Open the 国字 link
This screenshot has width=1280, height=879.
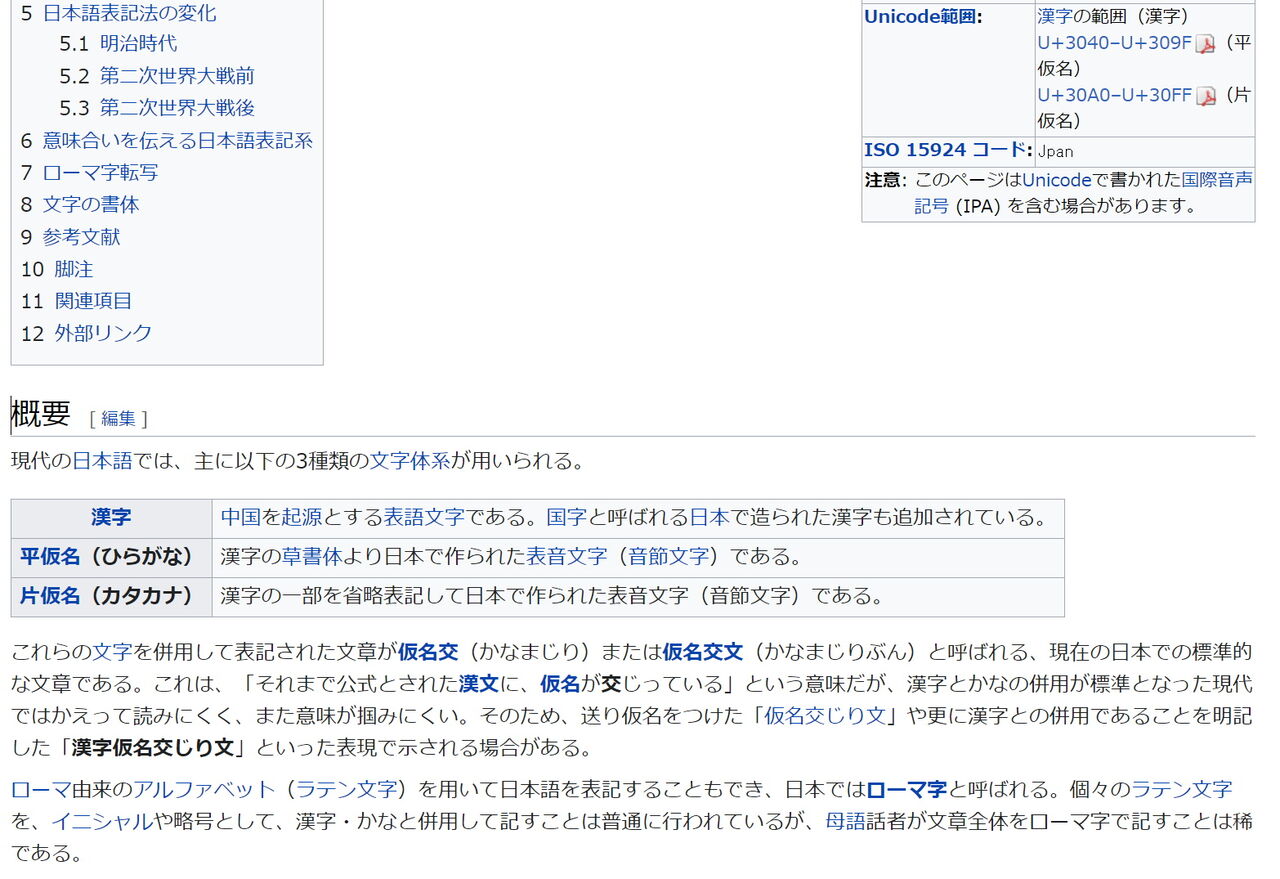(567, 518)
